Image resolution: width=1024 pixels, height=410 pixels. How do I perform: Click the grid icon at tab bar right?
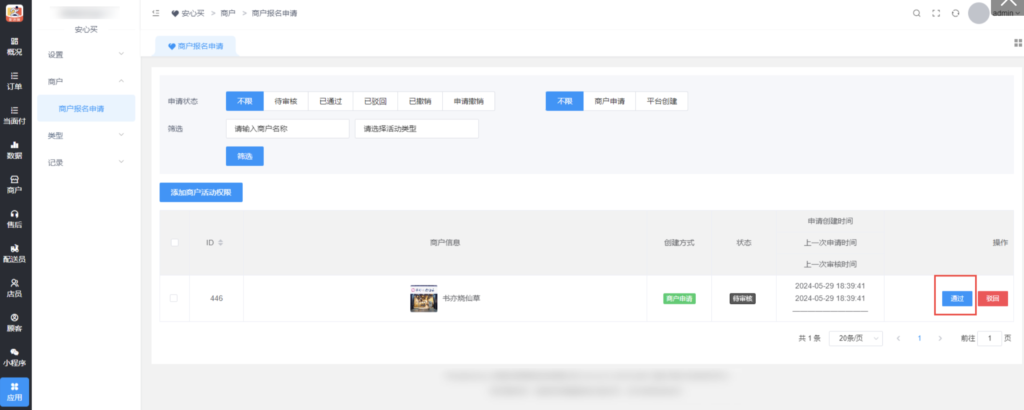click(x=1017, y=43)
